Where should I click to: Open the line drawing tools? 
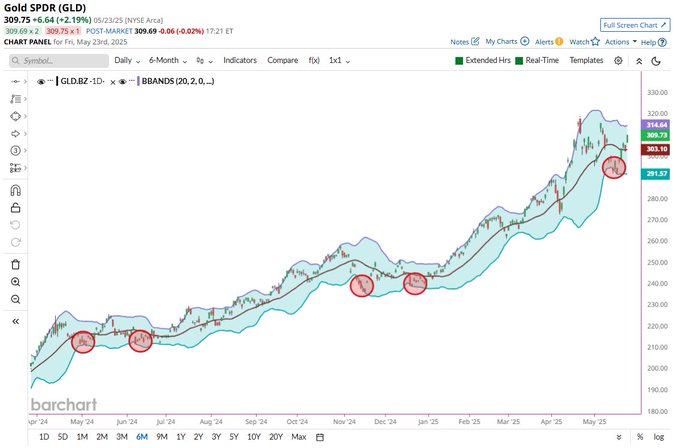(x=16, y=99)
